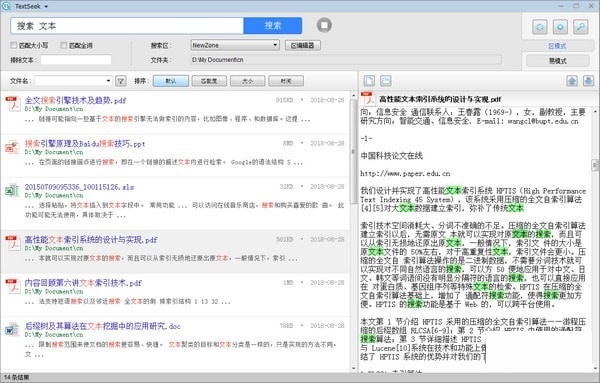This screenshot has height=383, width=600.
Task: Click PDF icon of 高性能文本索引系统 list result
Action: point(13,243)
